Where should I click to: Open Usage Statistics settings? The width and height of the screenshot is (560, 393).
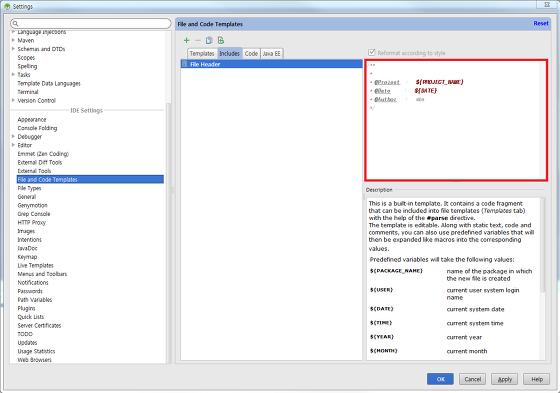pos(36,351)
